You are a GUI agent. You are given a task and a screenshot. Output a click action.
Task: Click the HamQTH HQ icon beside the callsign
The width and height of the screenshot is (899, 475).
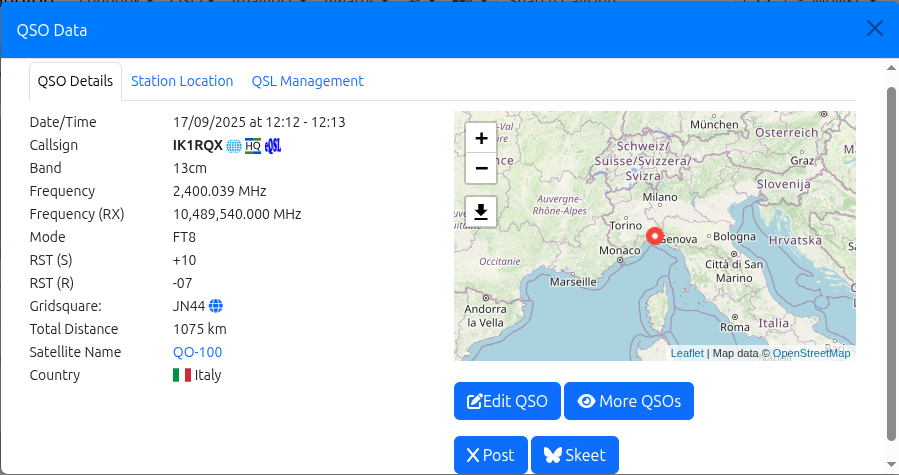coord(253,146)
